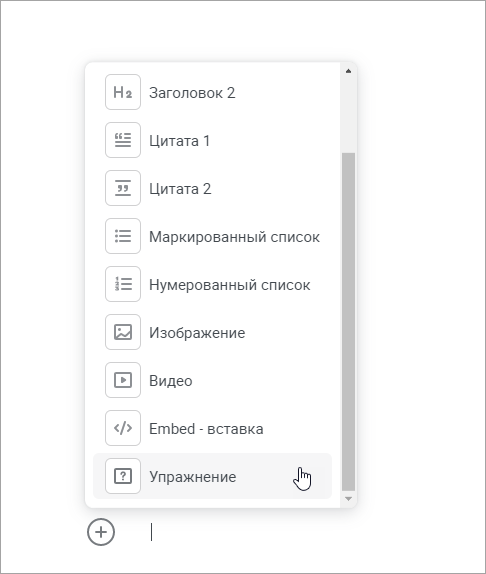Click the scrollbar up arrow
486x574 pixels.
pos(348,71)
